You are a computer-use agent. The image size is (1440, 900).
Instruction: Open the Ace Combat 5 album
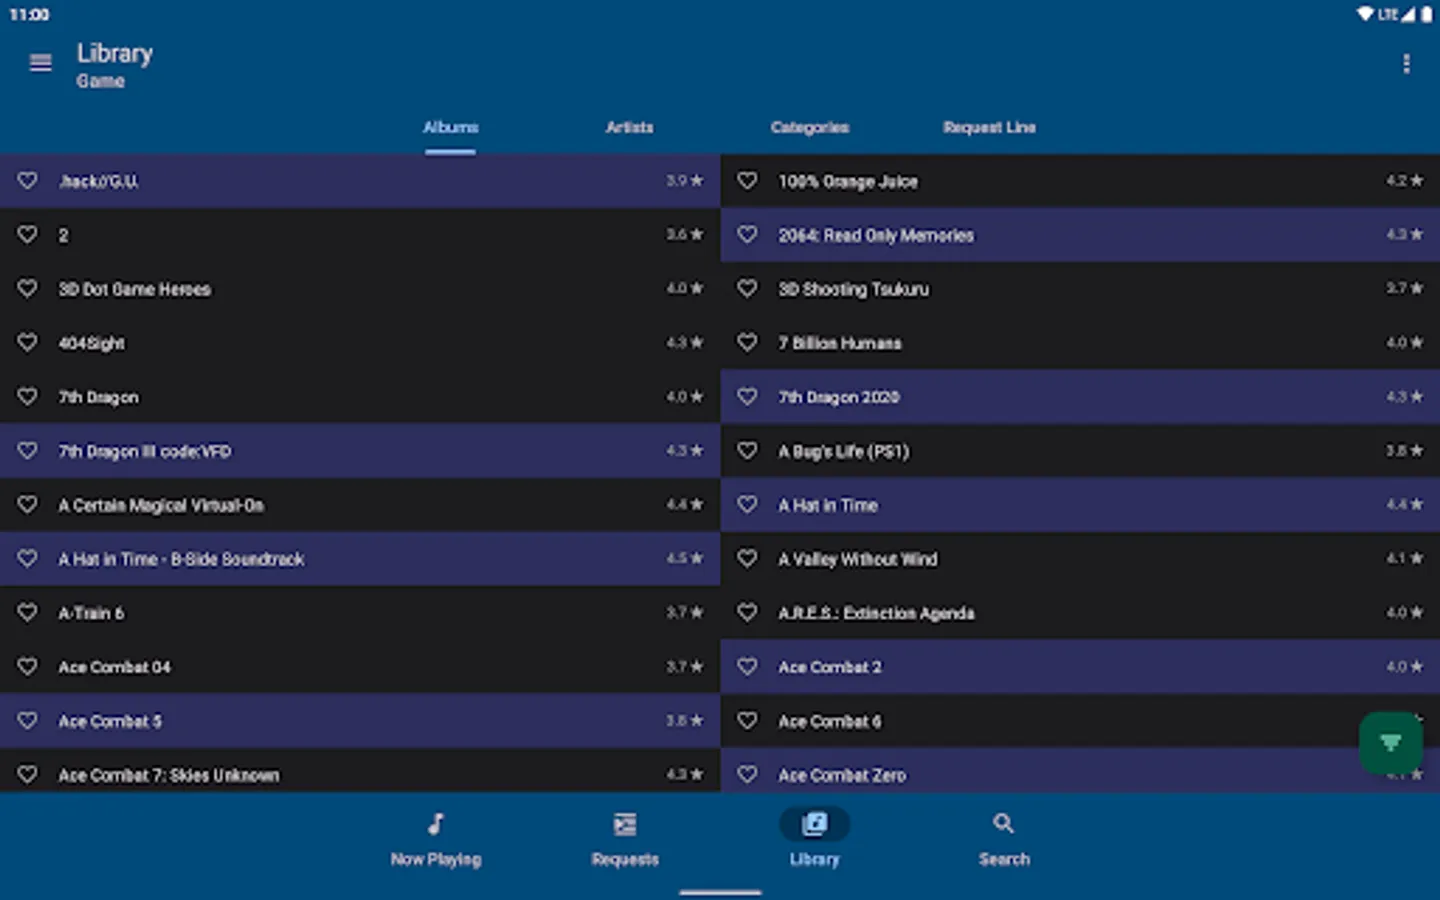(109, 722)
